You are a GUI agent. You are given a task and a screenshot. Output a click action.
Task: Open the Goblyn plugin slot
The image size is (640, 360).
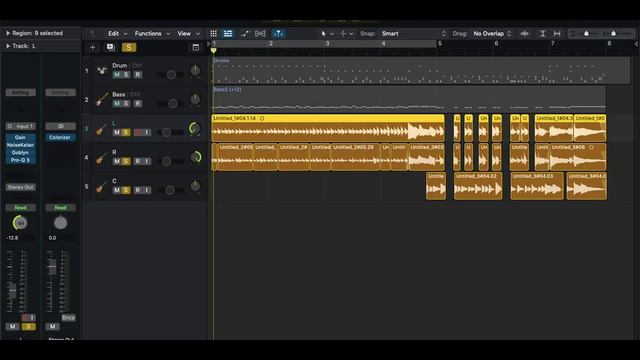pyautogui.click(x=20, y=152)
